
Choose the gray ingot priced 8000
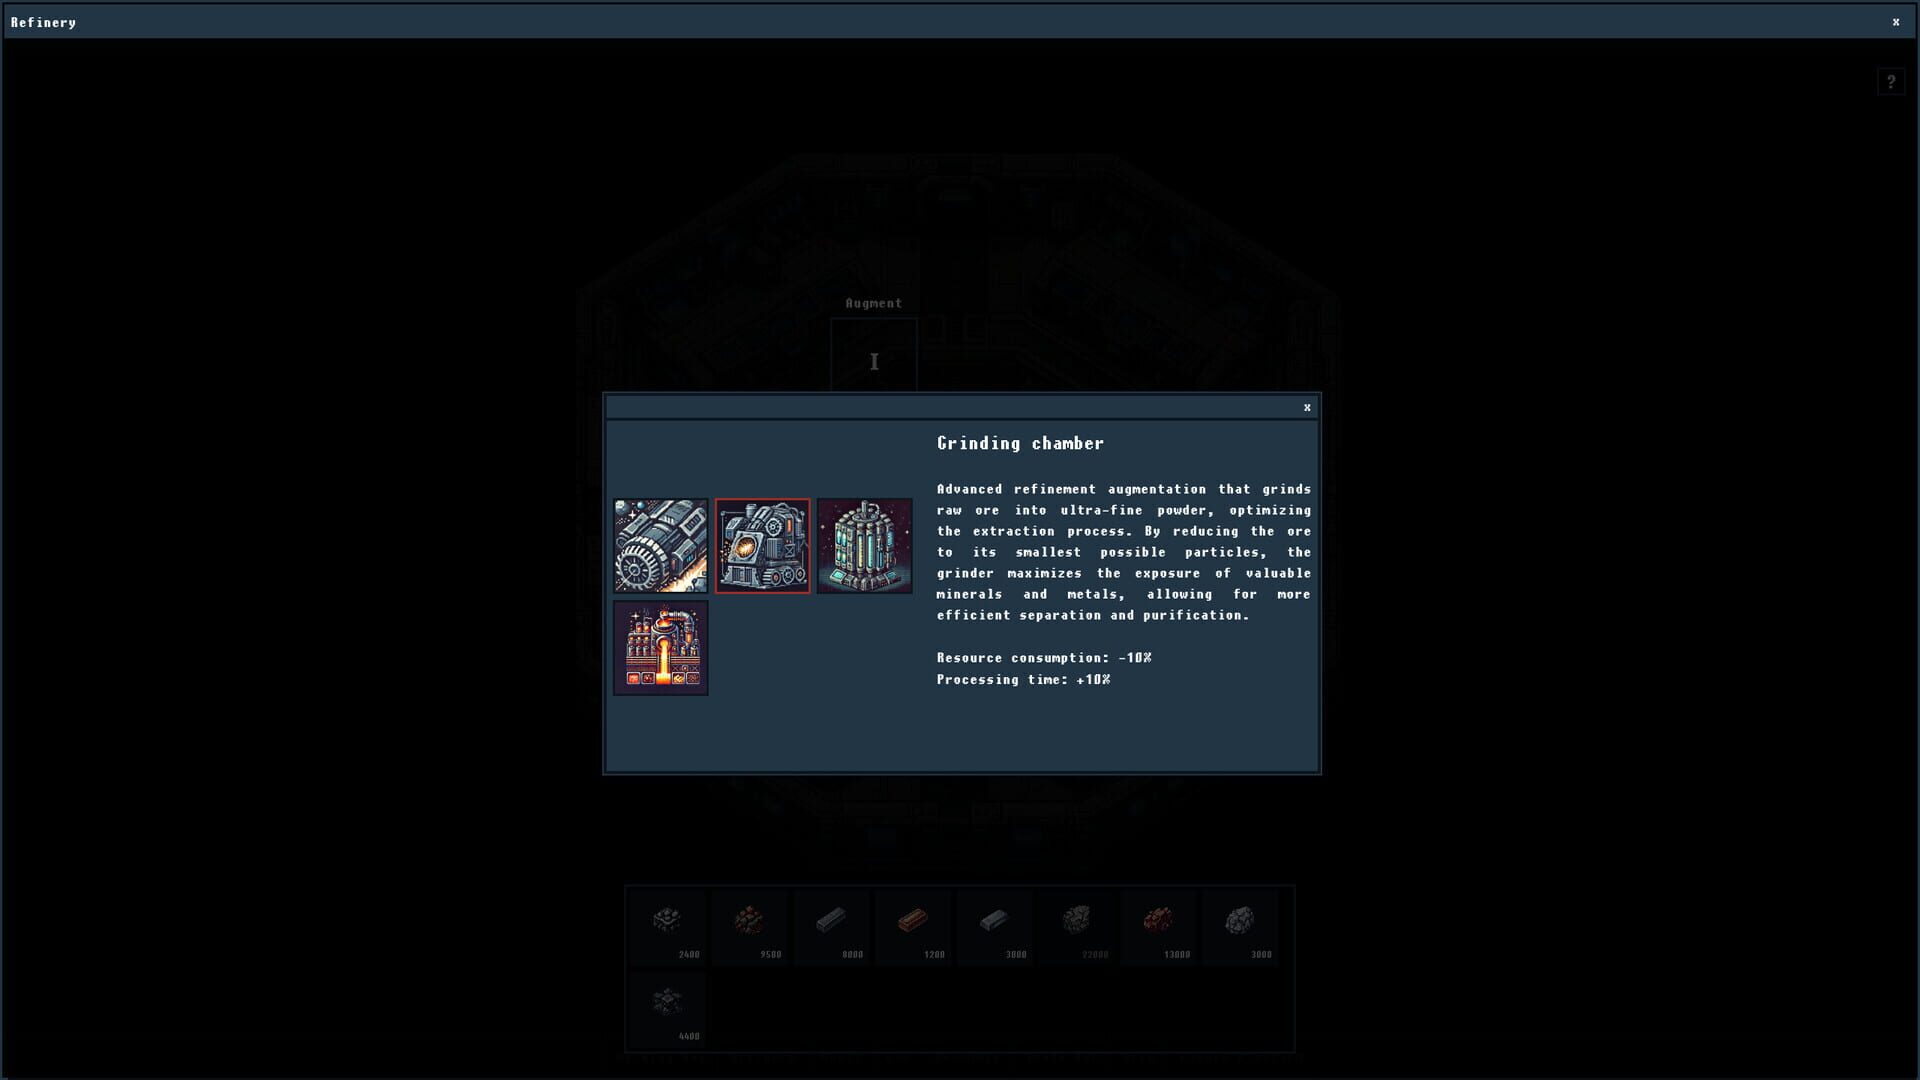831,925
